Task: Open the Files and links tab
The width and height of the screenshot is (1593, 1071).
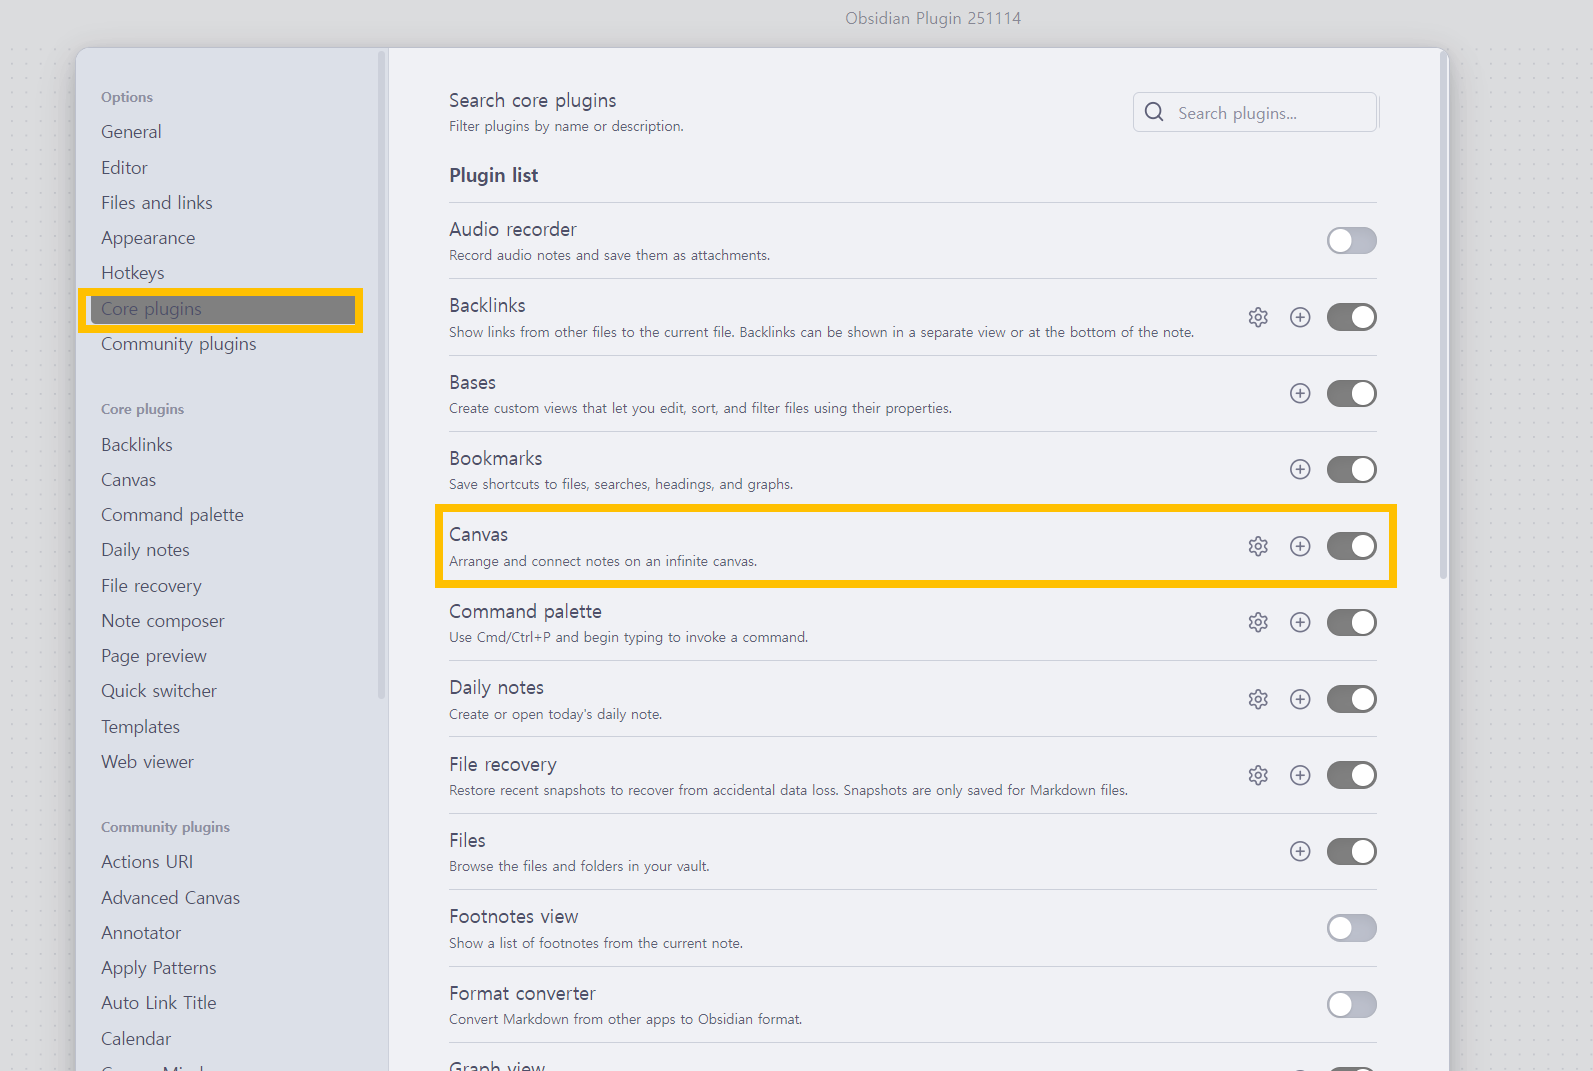Action: (x=157, y=203)
